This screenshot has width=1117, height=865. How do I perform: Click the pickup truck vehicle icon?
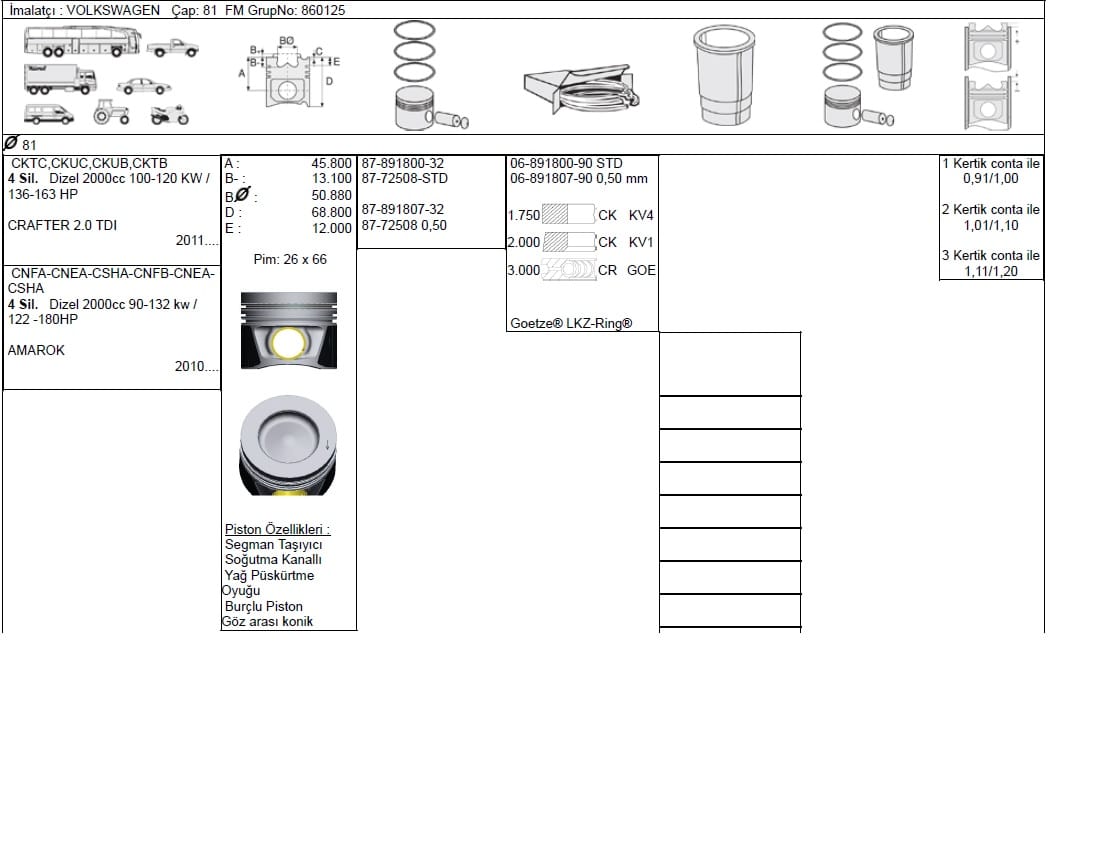[172, 48]
